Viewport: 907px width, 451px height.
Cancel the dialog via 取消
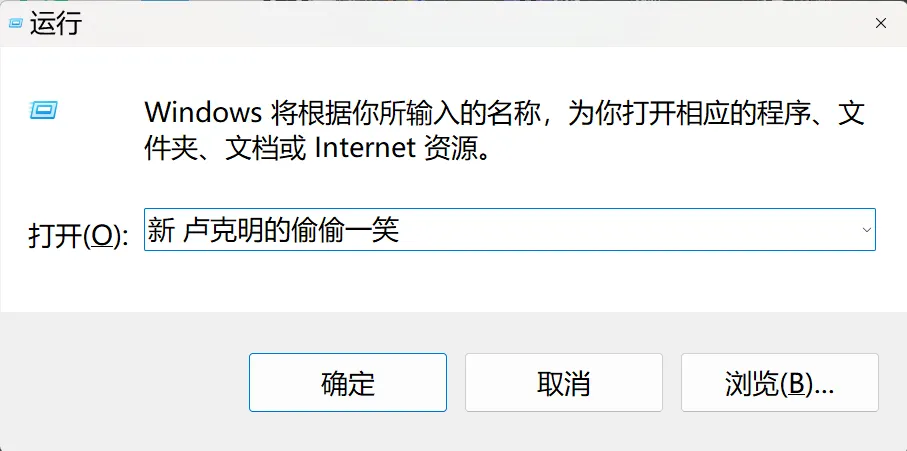563,382
